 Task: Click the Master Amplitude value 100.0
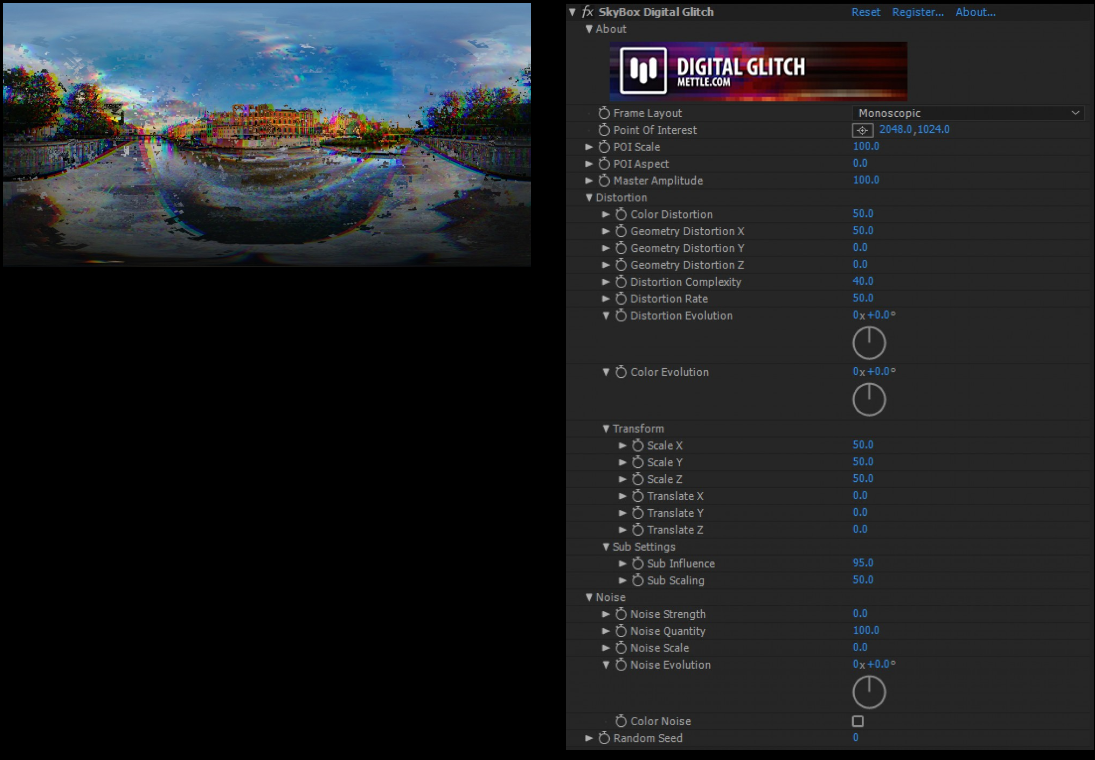click(x=866, y=180)
